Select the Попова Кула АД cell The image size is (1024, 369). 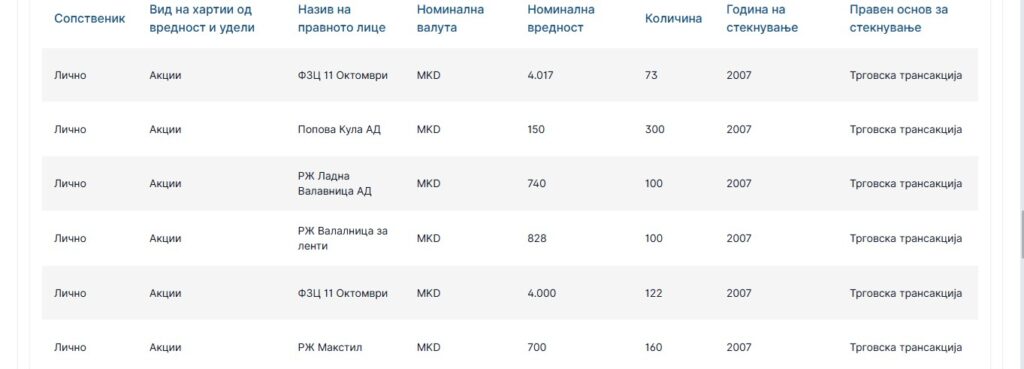339,129
